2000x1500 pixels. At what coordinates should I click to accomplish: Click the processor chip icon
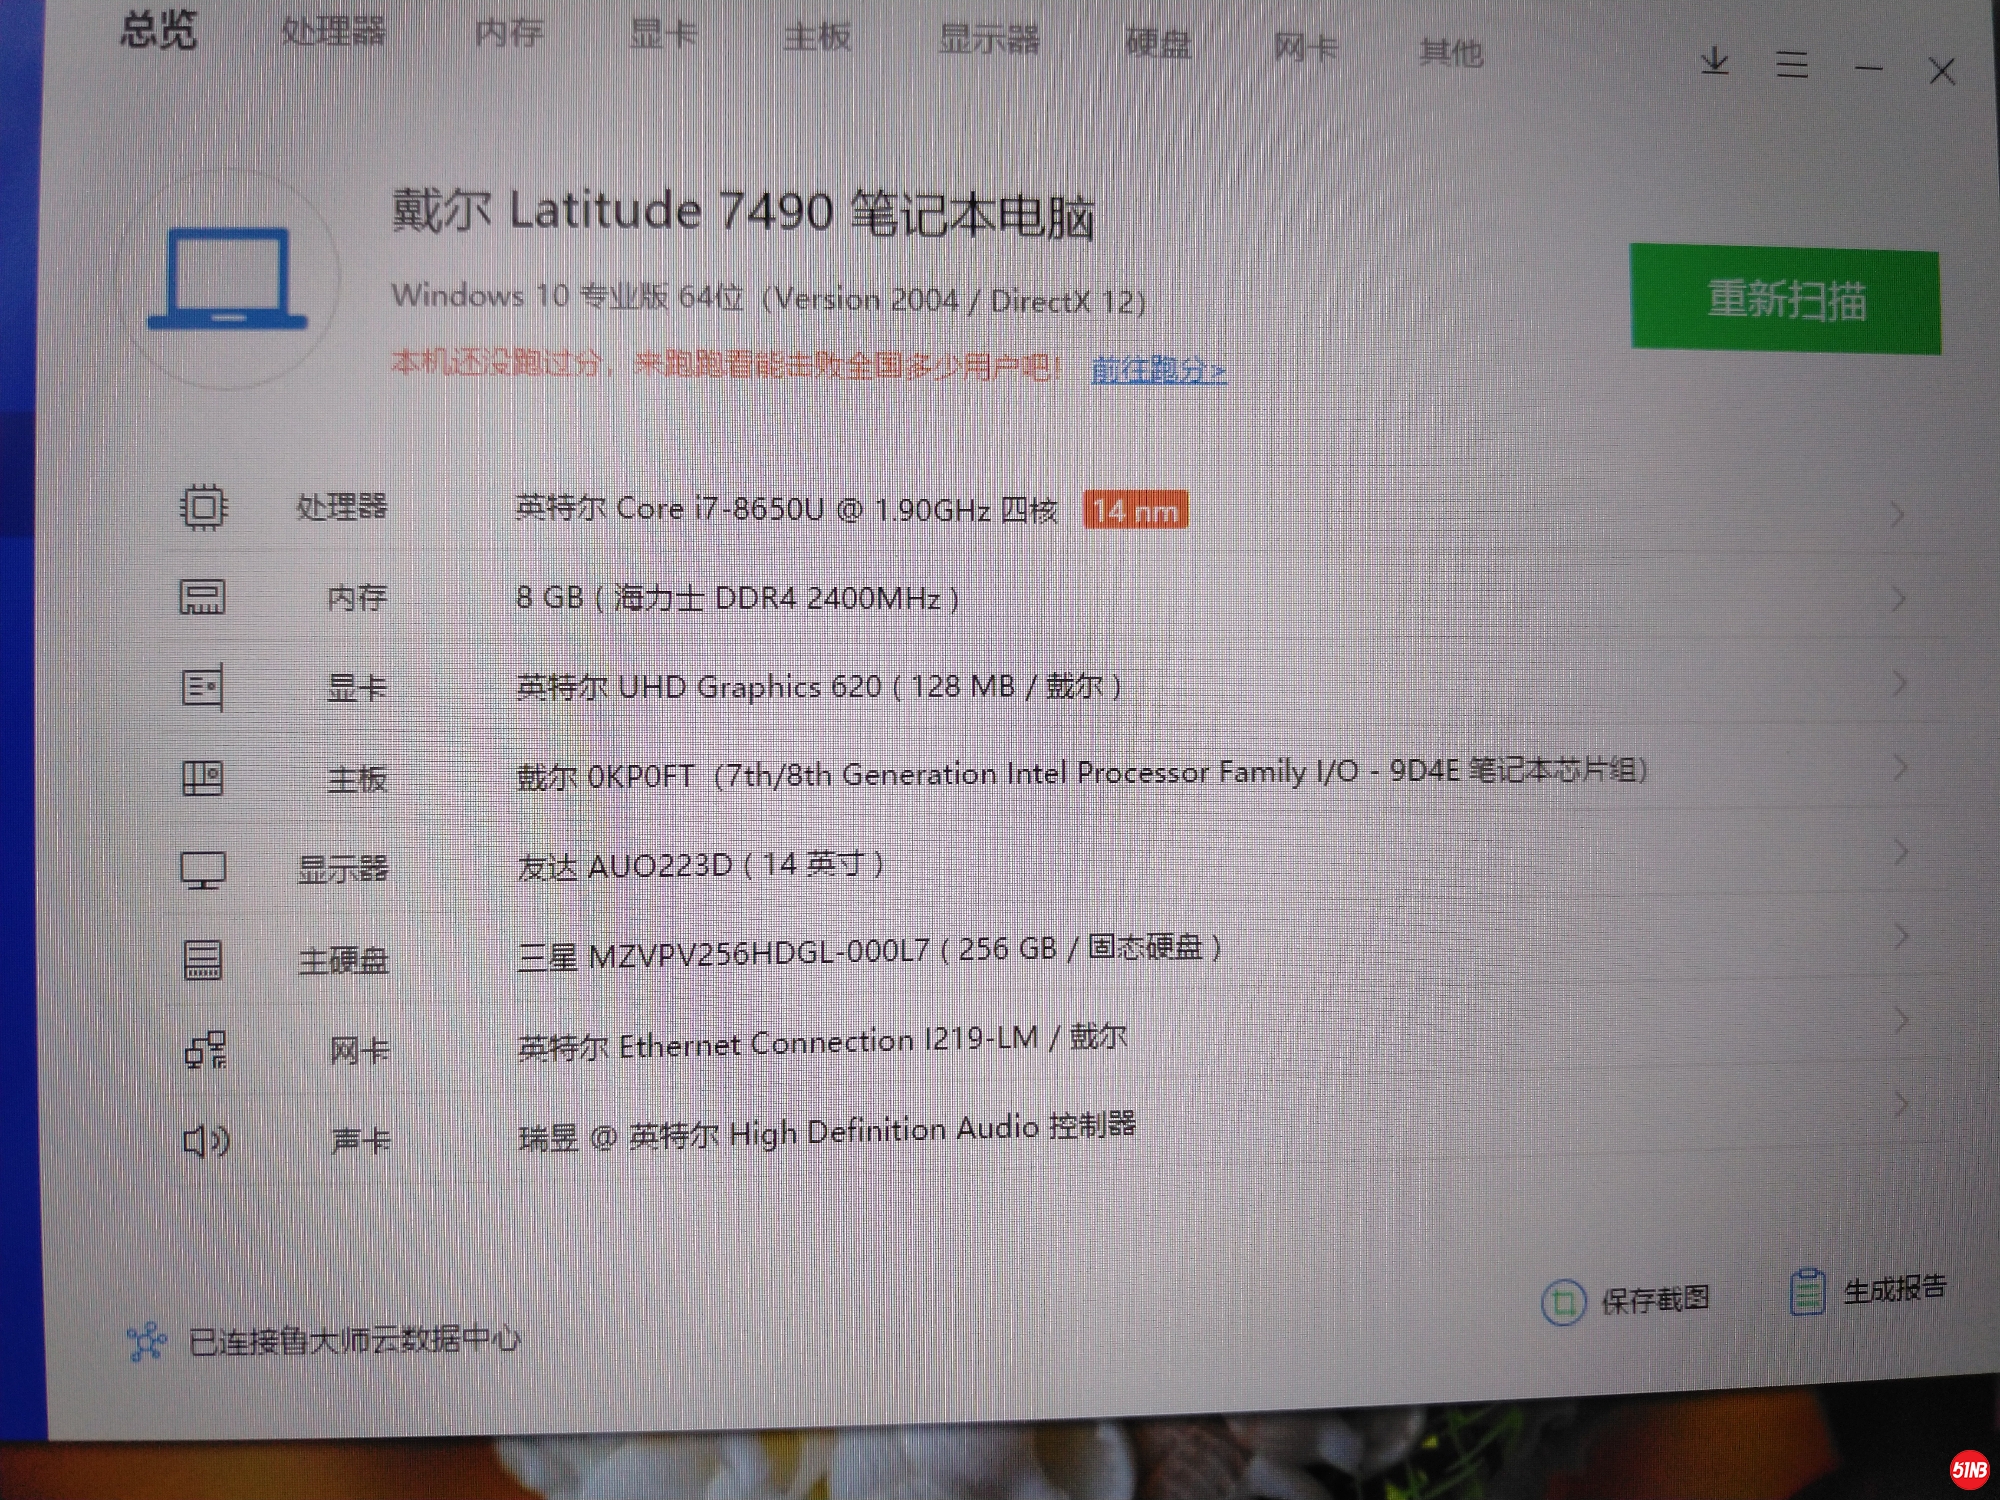pos(204,507)
